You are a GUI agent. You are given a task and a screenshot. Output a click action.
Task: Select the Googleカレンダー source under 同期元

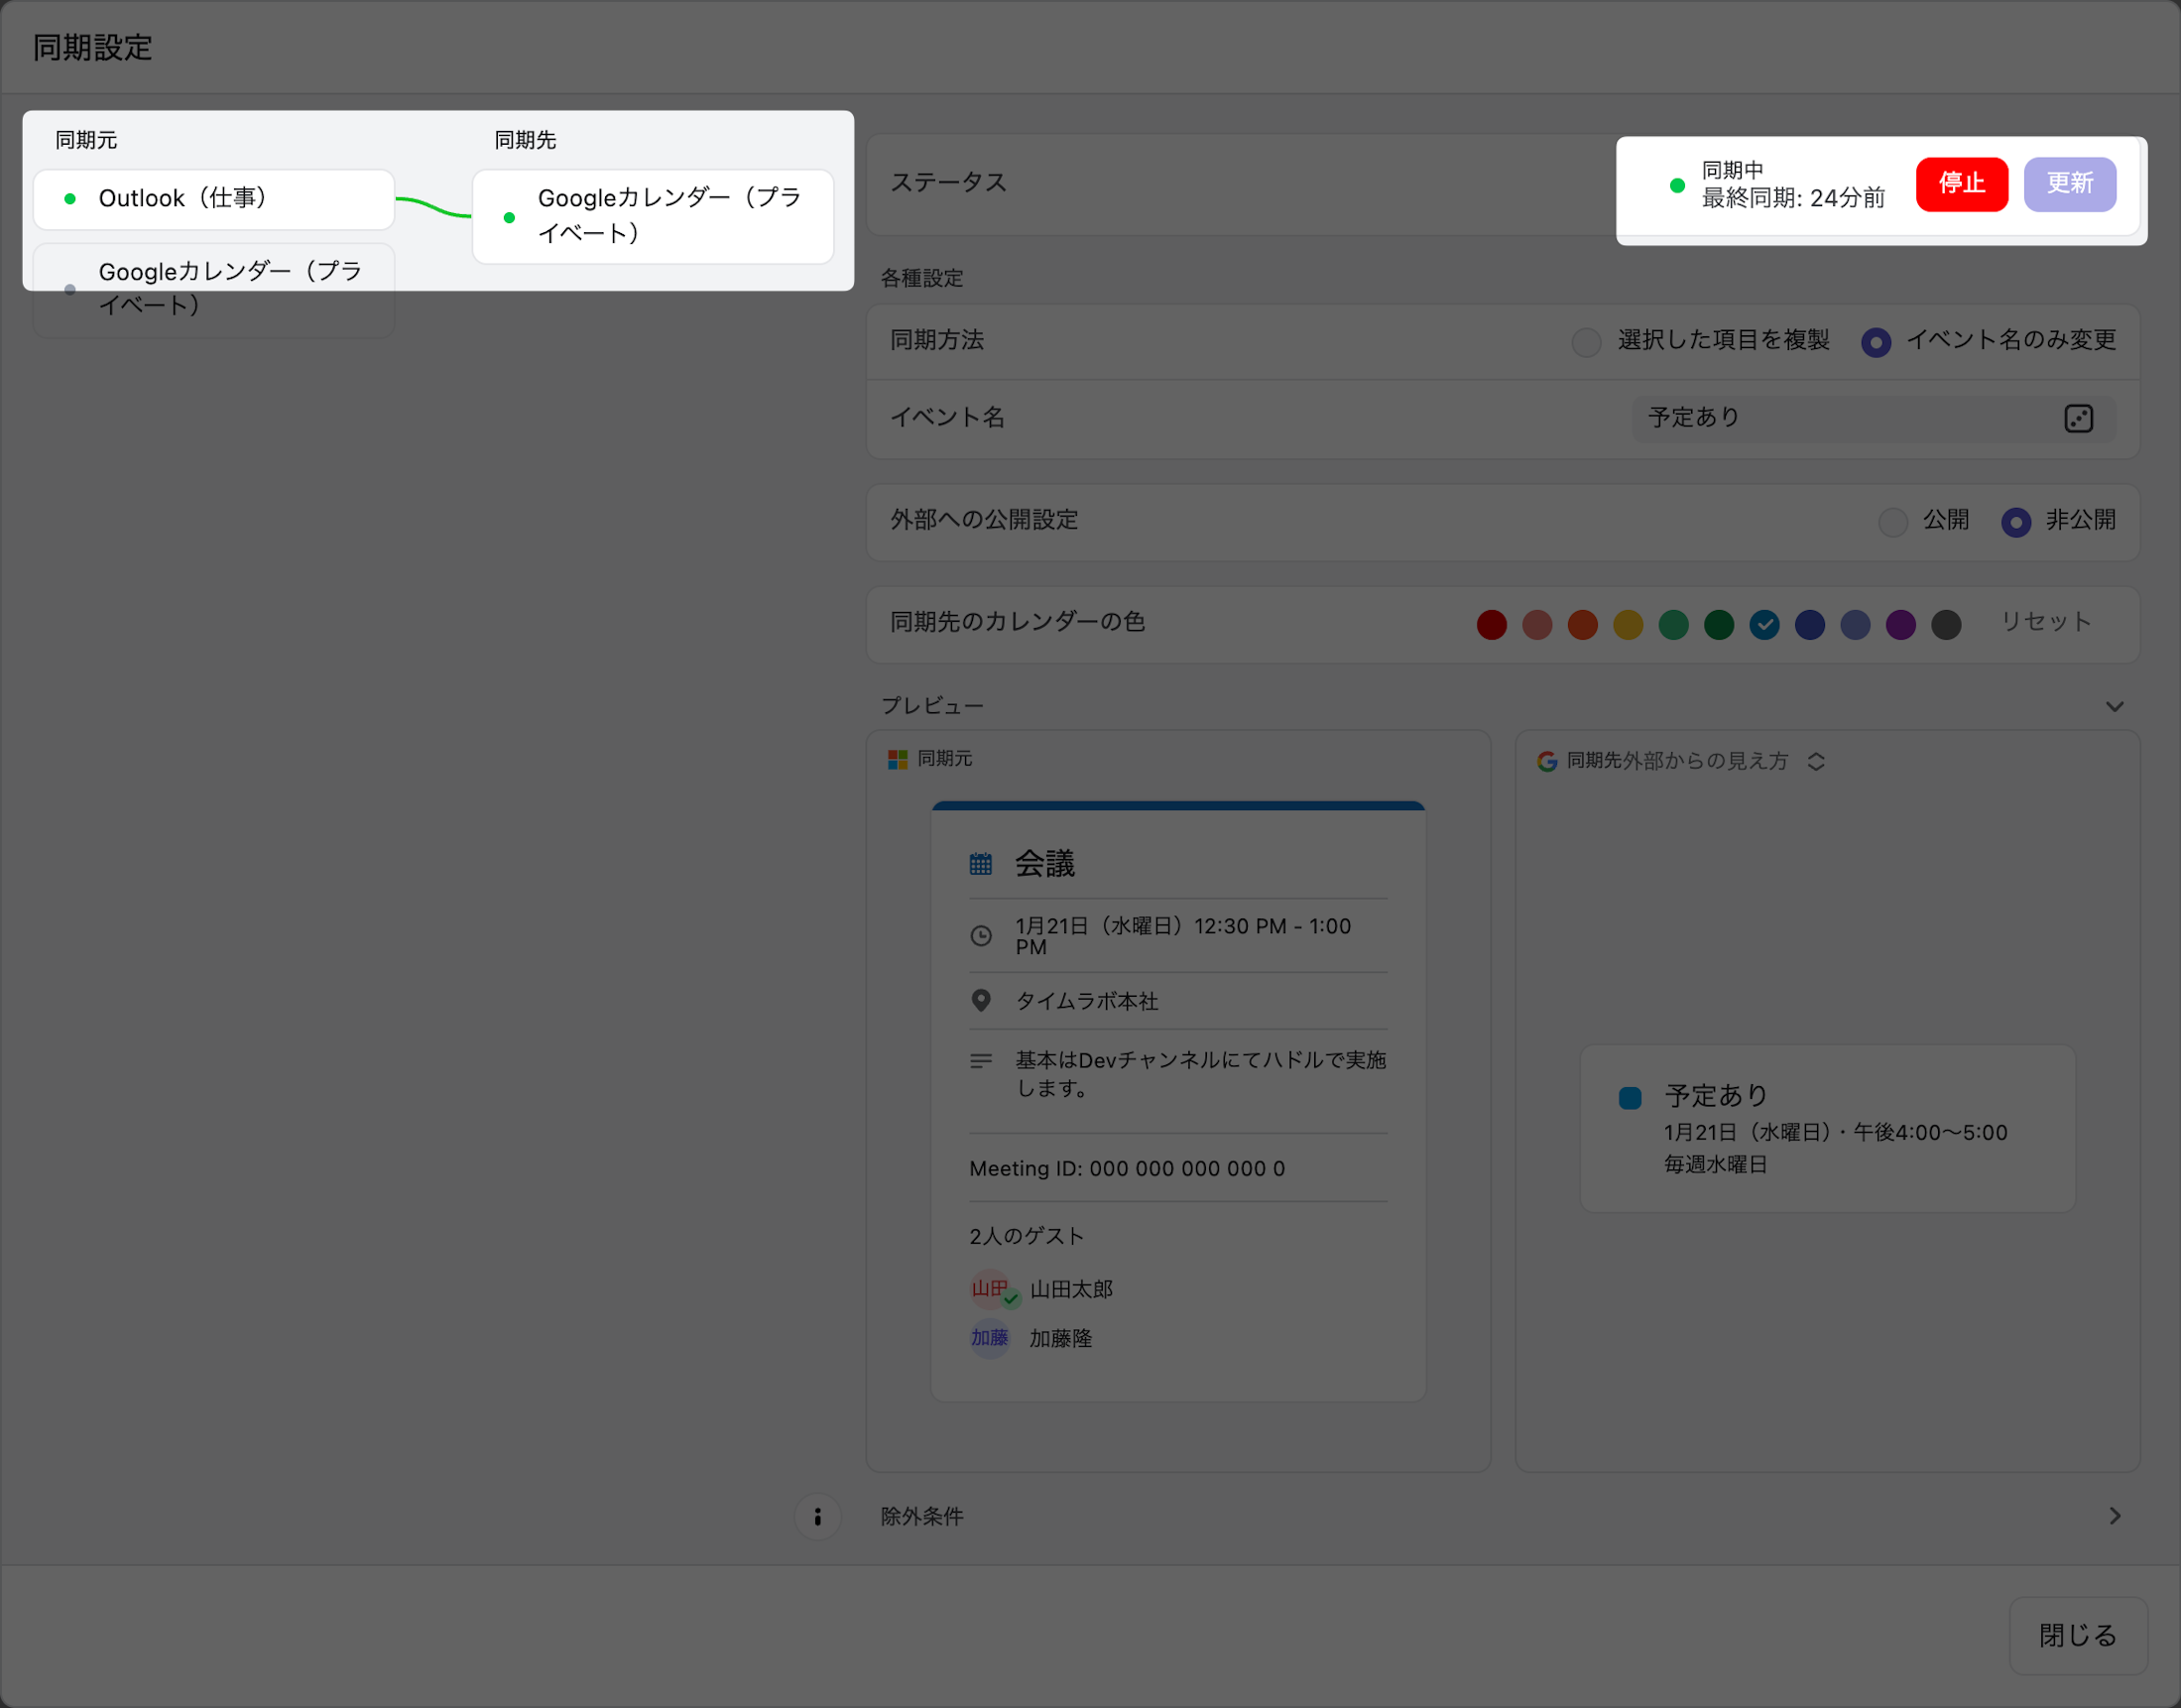coord(214,289)
